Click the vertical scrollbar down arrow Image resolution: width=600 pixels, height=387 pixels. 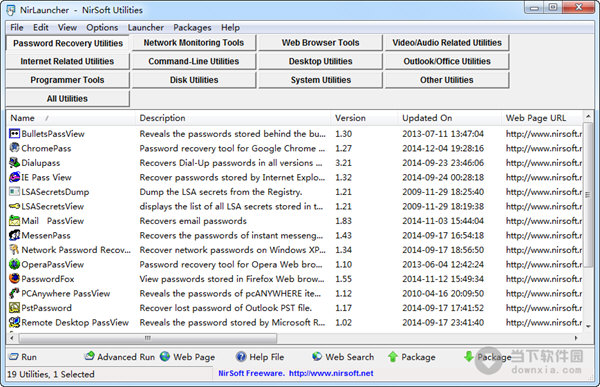(588, 327)
